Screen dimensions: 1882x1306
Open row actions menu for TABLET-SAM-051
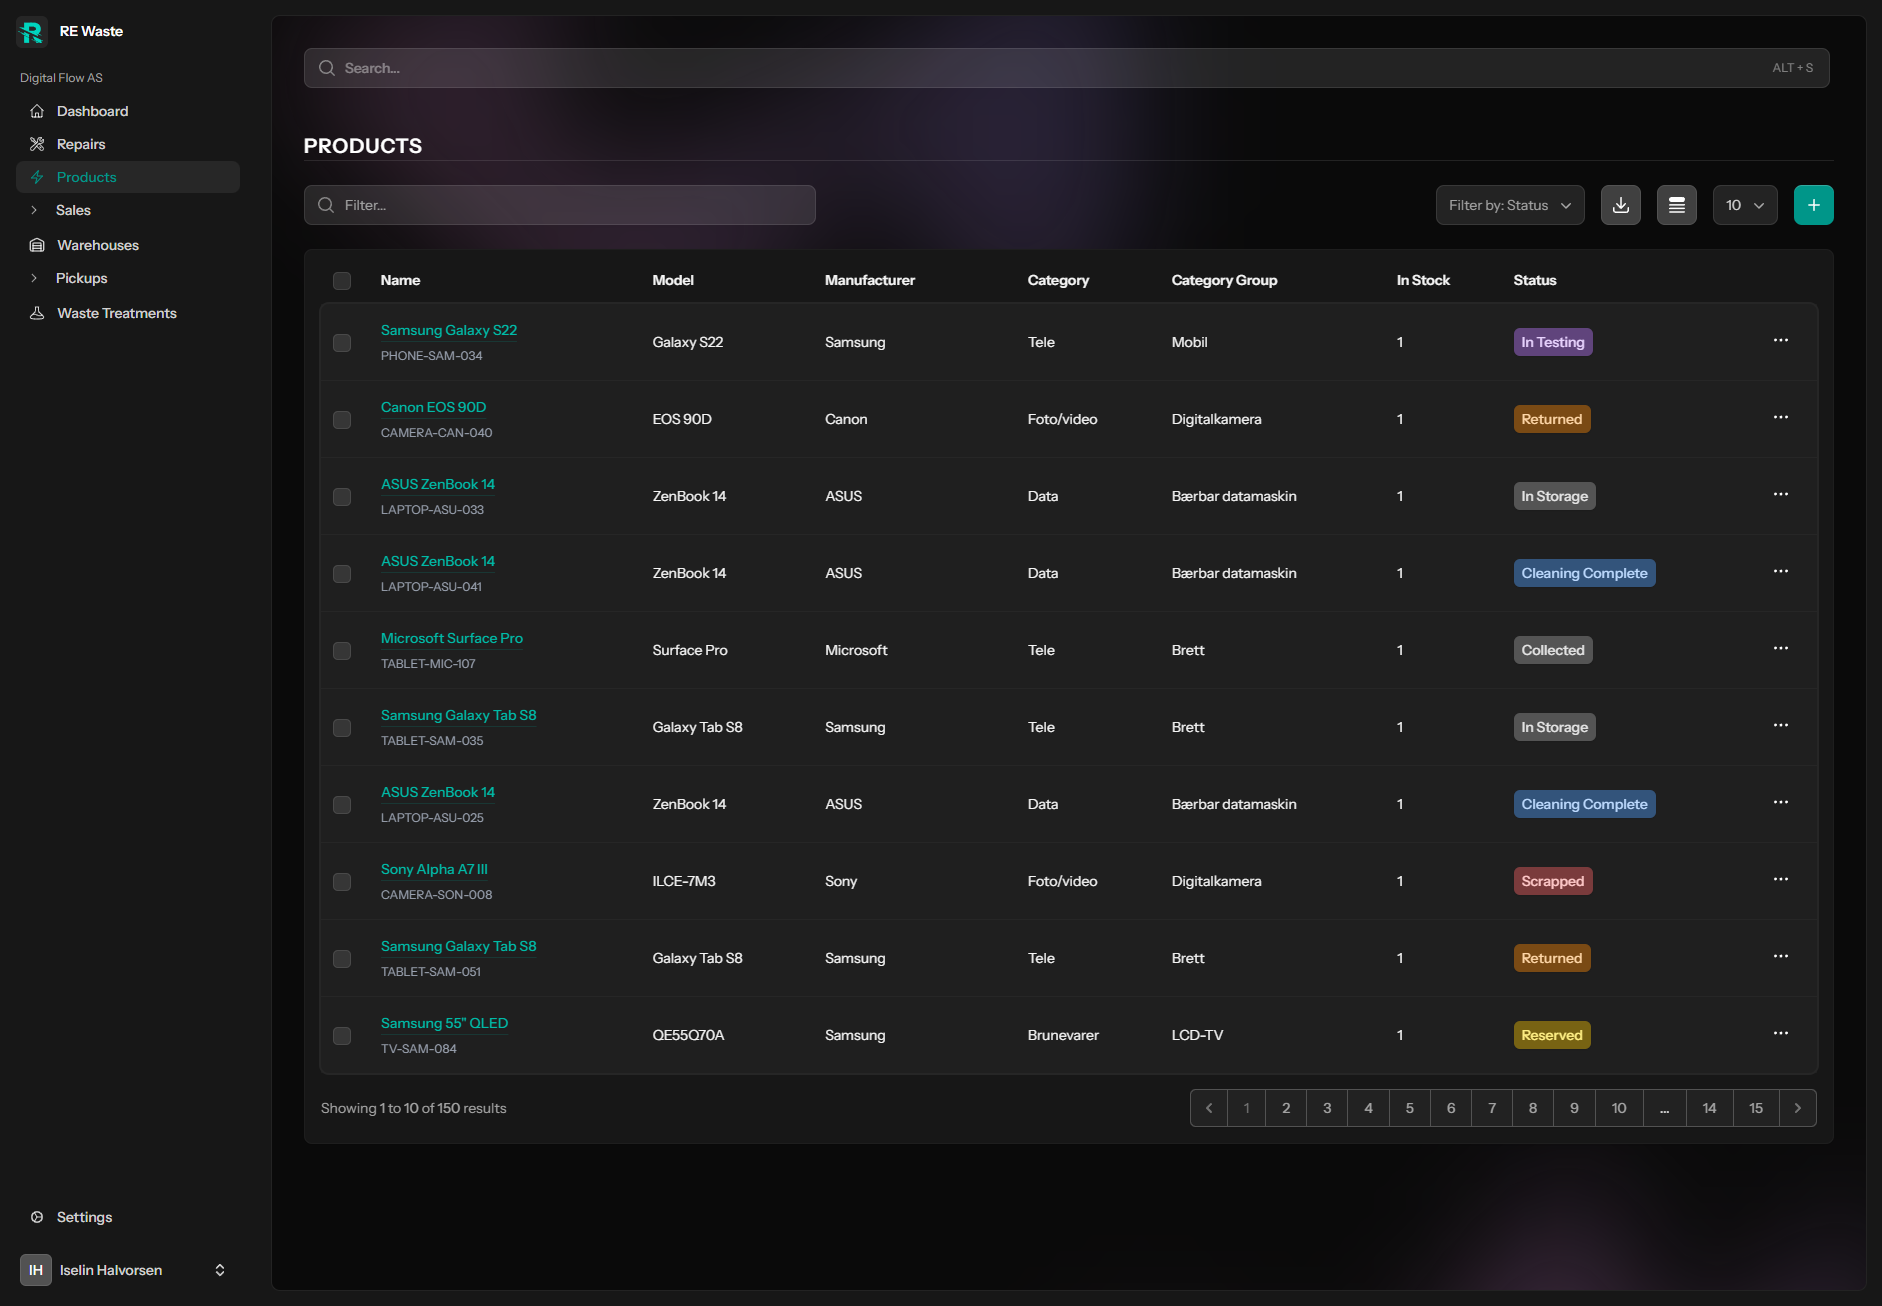coord(1781,957)
